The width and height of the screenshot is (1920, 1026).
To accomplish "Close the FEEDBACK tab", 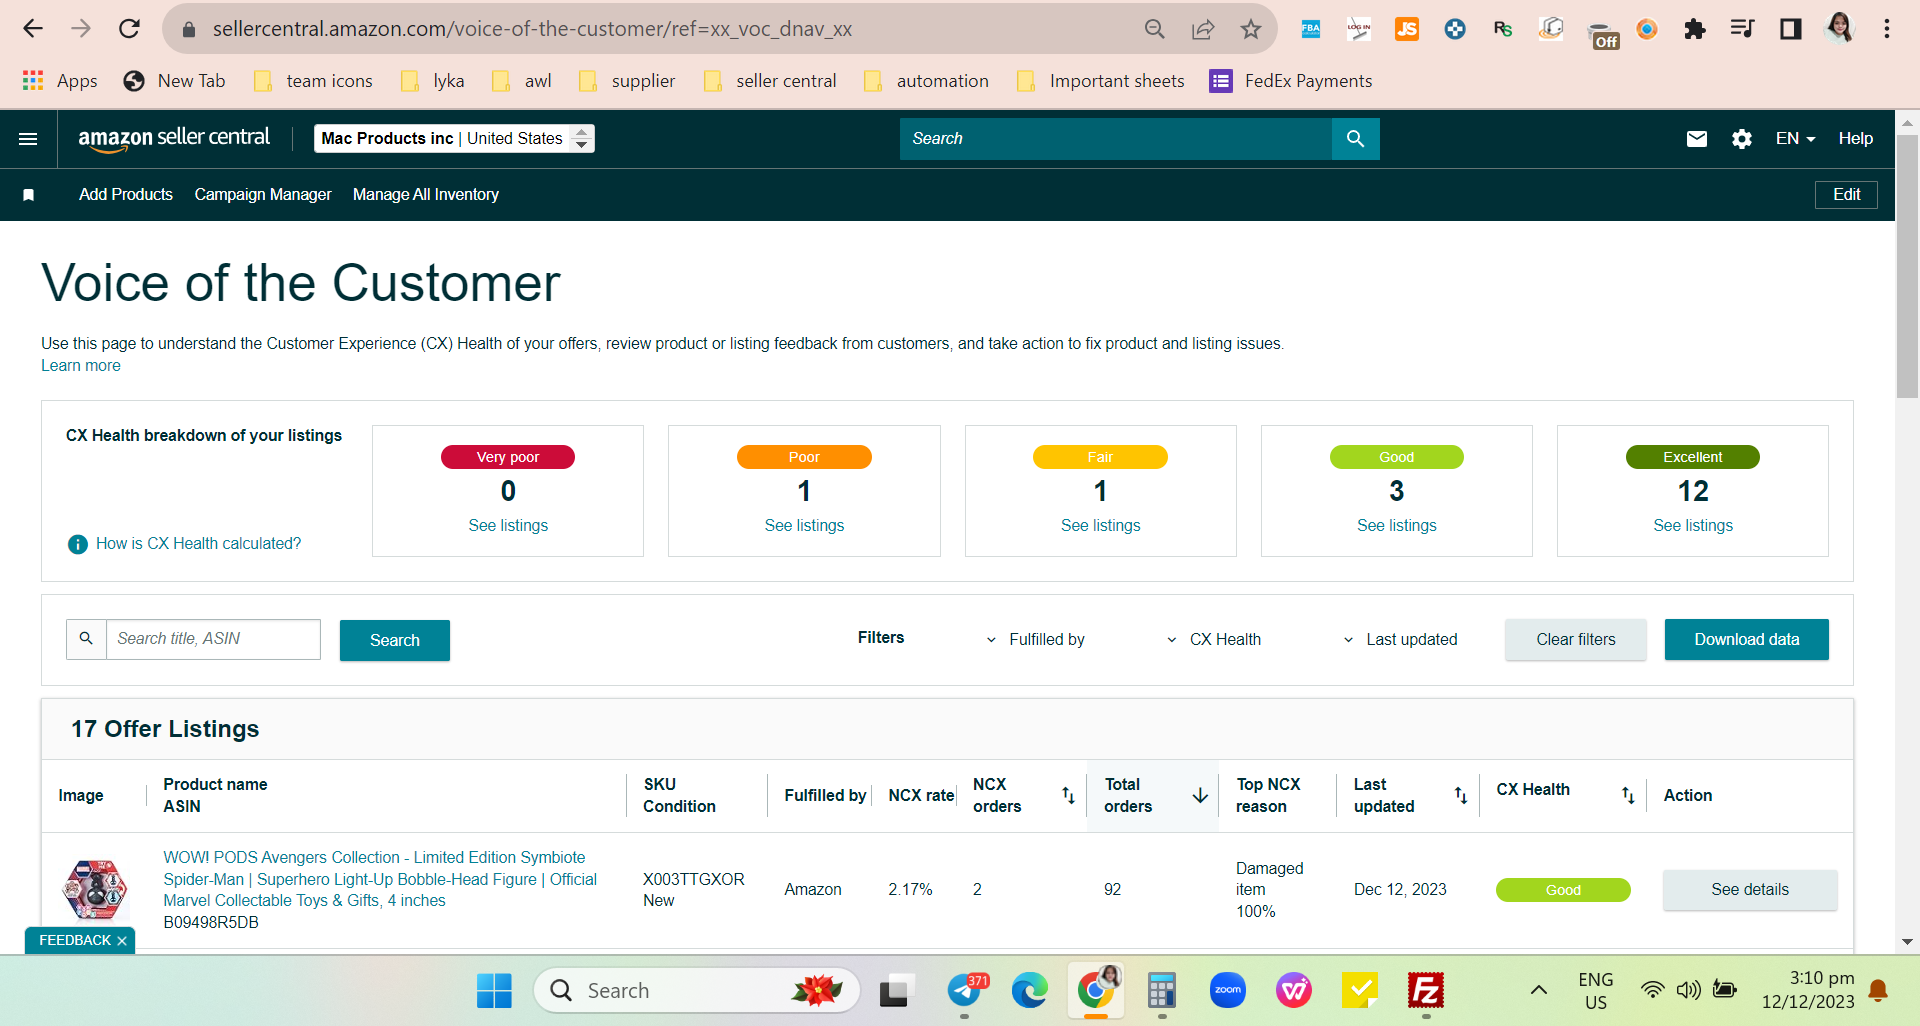I will 122,941.
